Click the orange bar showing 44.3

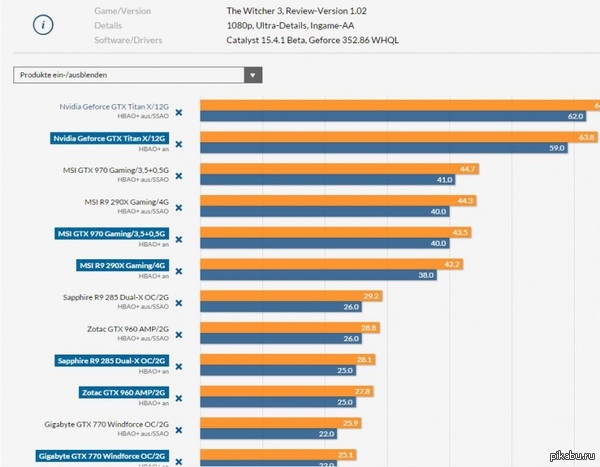(x=338, y=201)
